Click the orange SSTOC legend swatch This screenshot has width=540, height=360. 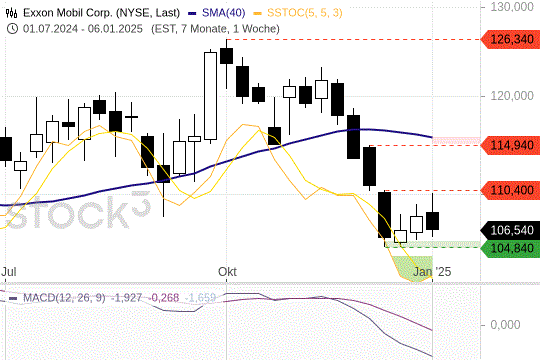point(258,14)
